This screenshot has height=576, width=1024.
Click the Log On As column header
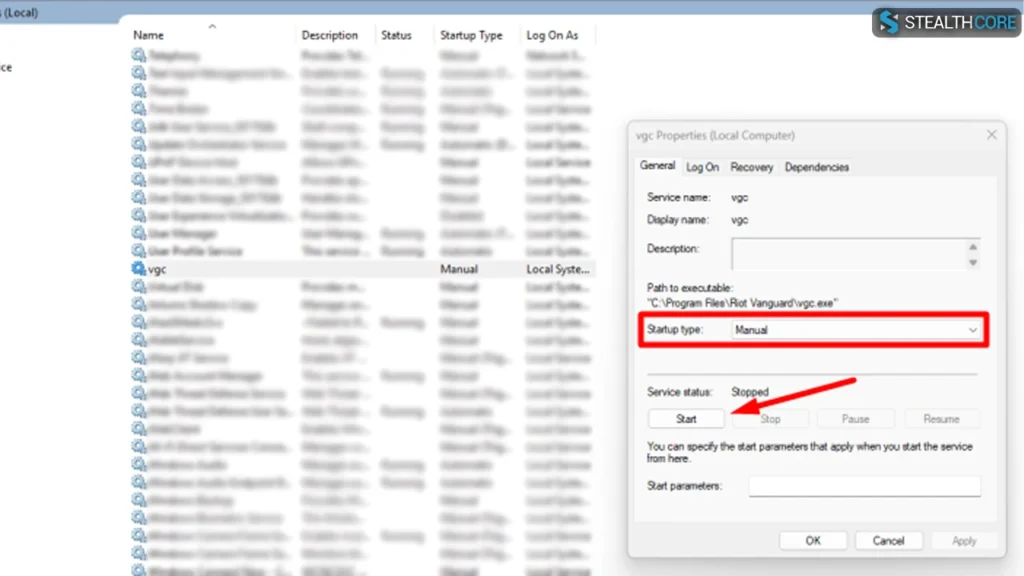tap(552, 35)
